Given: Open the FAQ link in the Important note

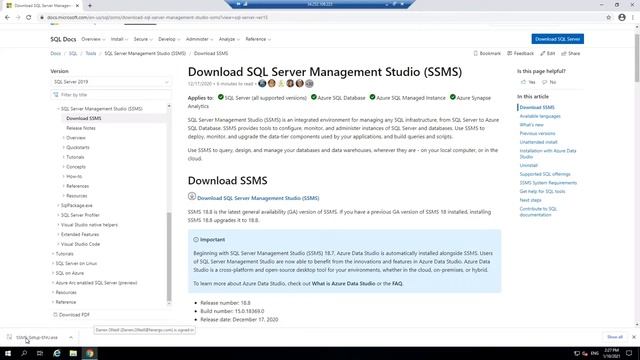Looking at the screenshot, I should 397,283.
